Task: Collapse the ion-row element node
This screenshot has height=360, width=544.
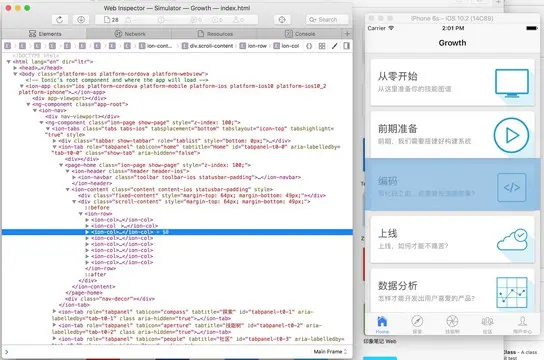Action: click(80, 214)
